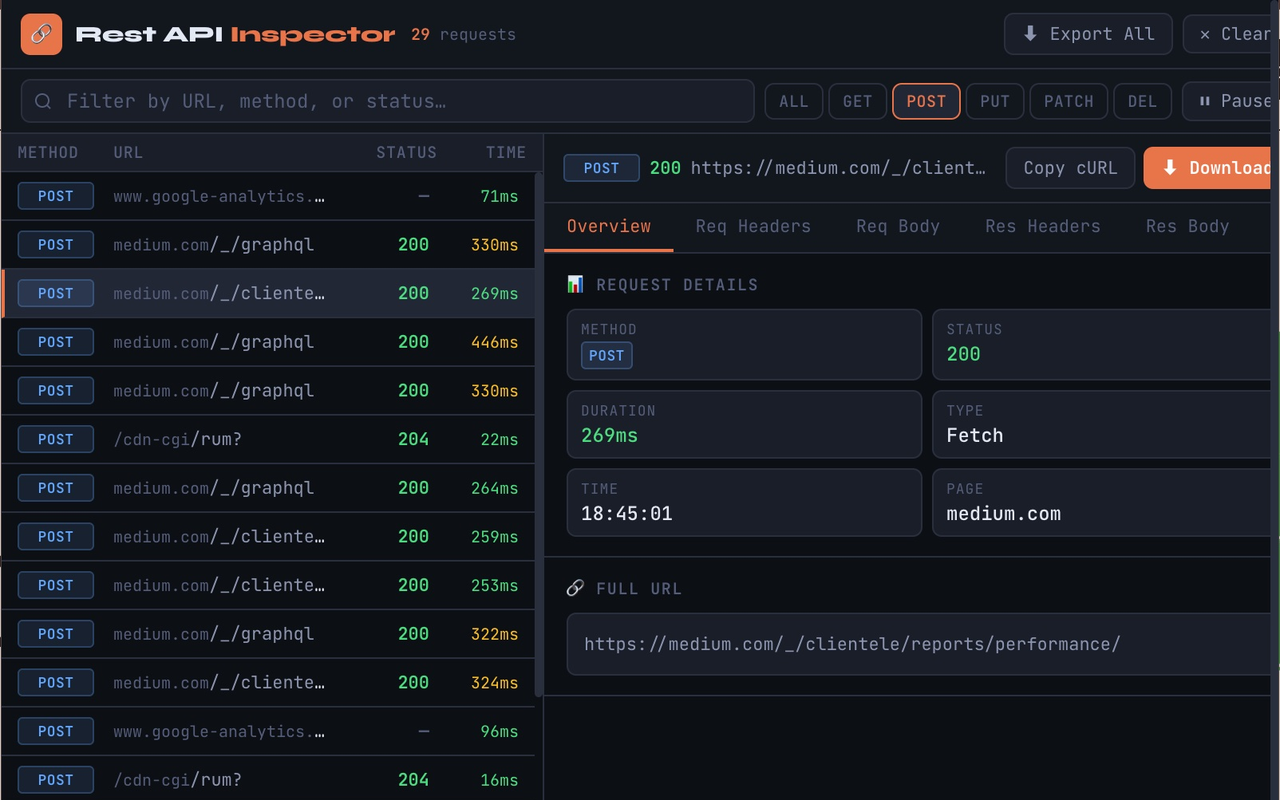Image resolution: width=1280 pixels, height=800 pixels.
Task: Click the pause icon in the toolbar
Action: [x=1204, y=101]
